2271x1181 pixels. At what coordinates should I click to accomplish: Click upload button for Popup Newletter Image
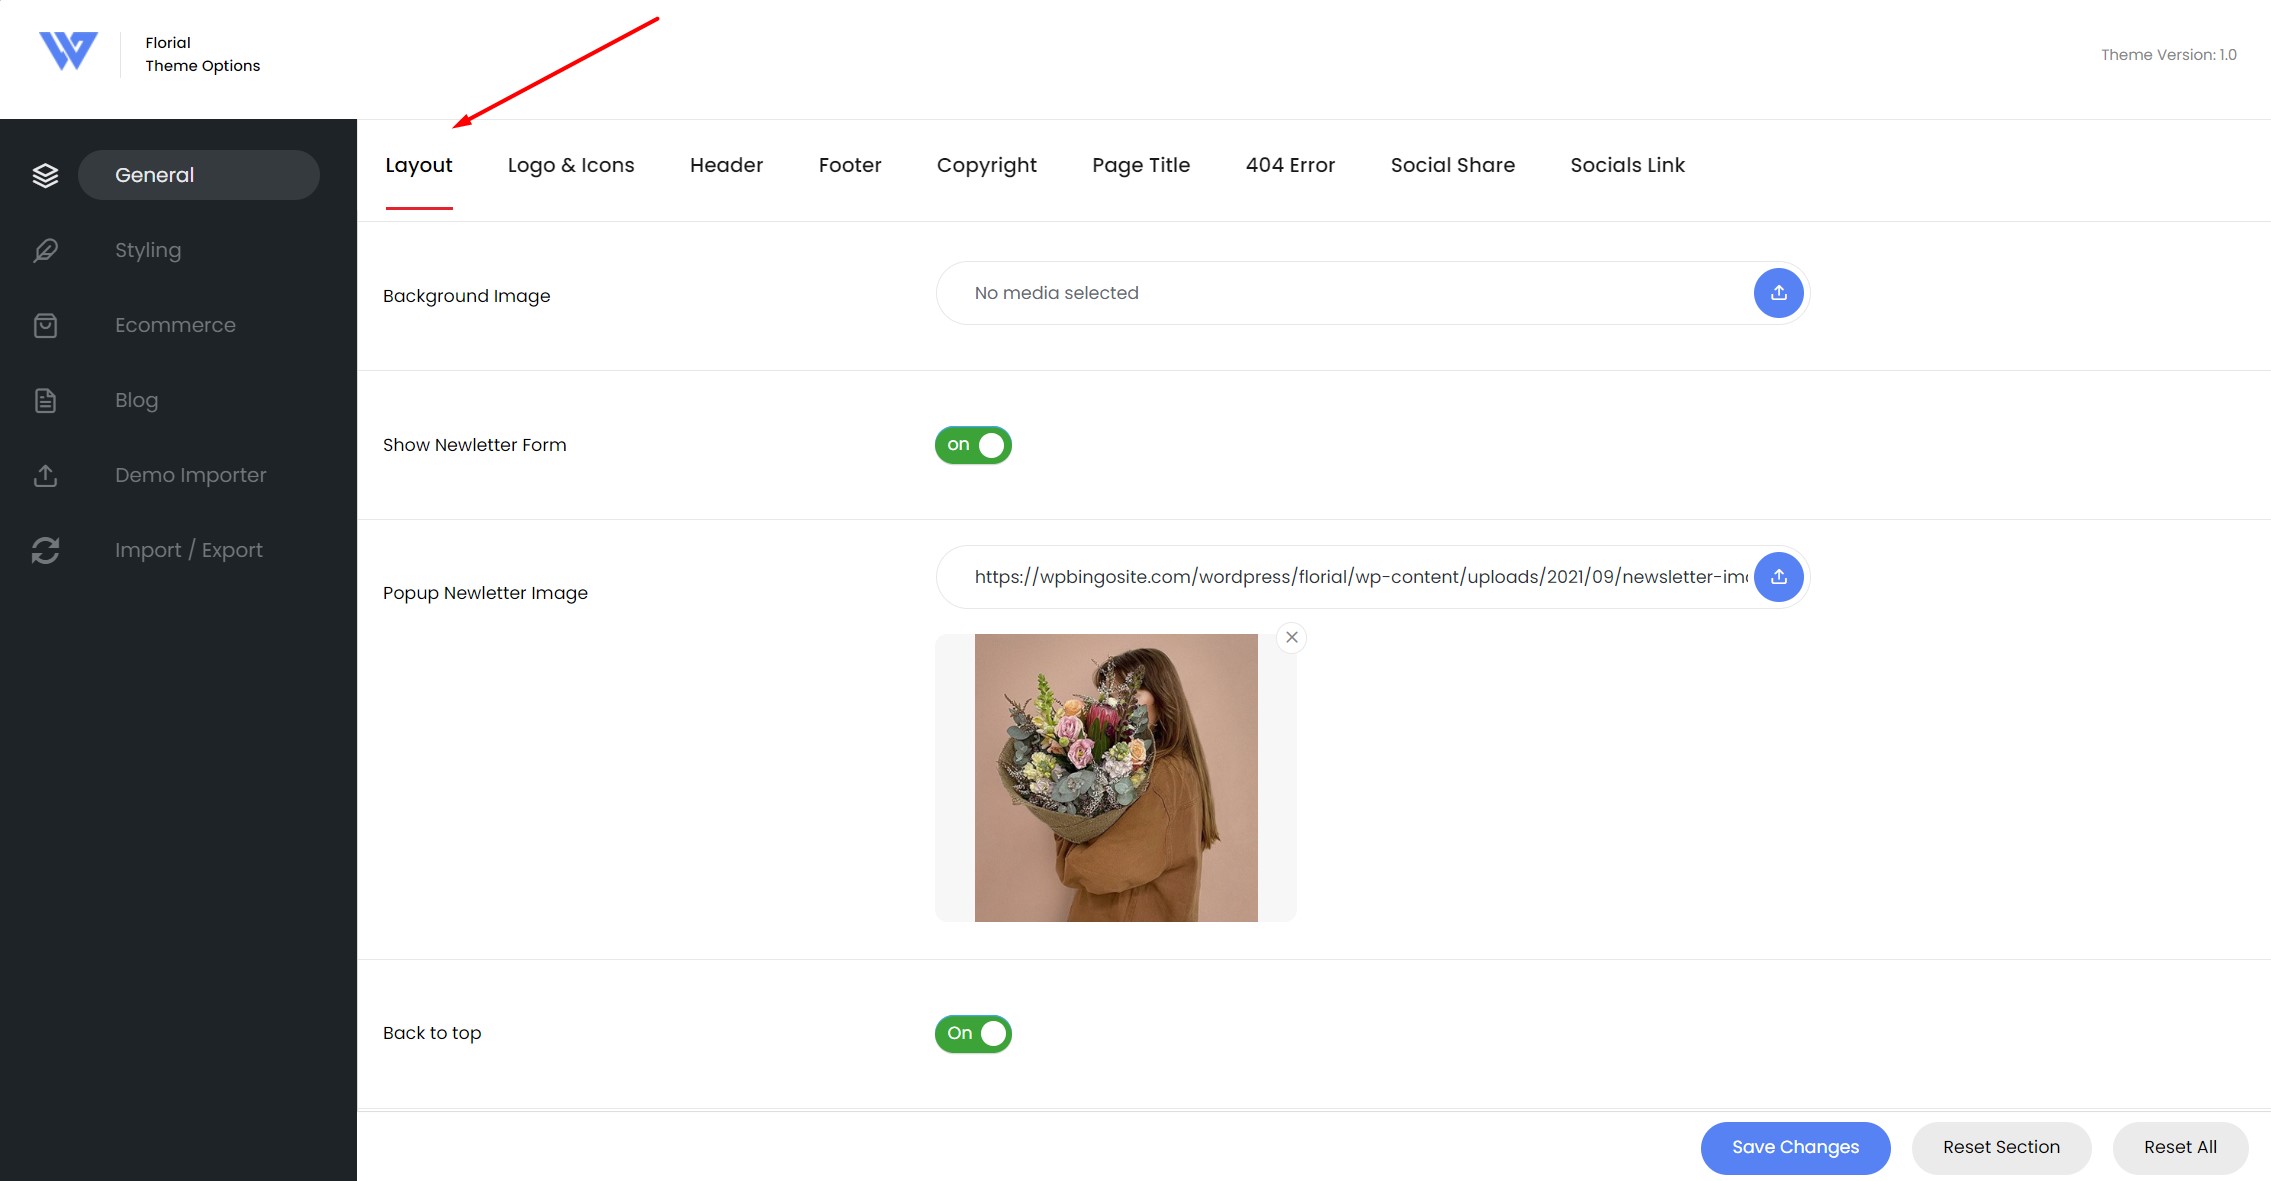coord(1778,577)
